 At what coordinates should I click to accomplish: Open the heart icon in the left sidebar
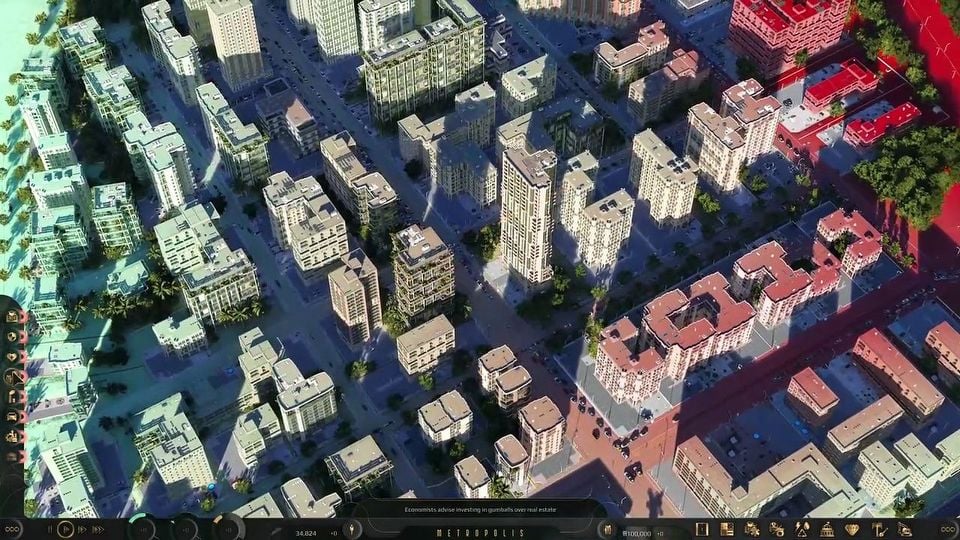tap(12, 356)
